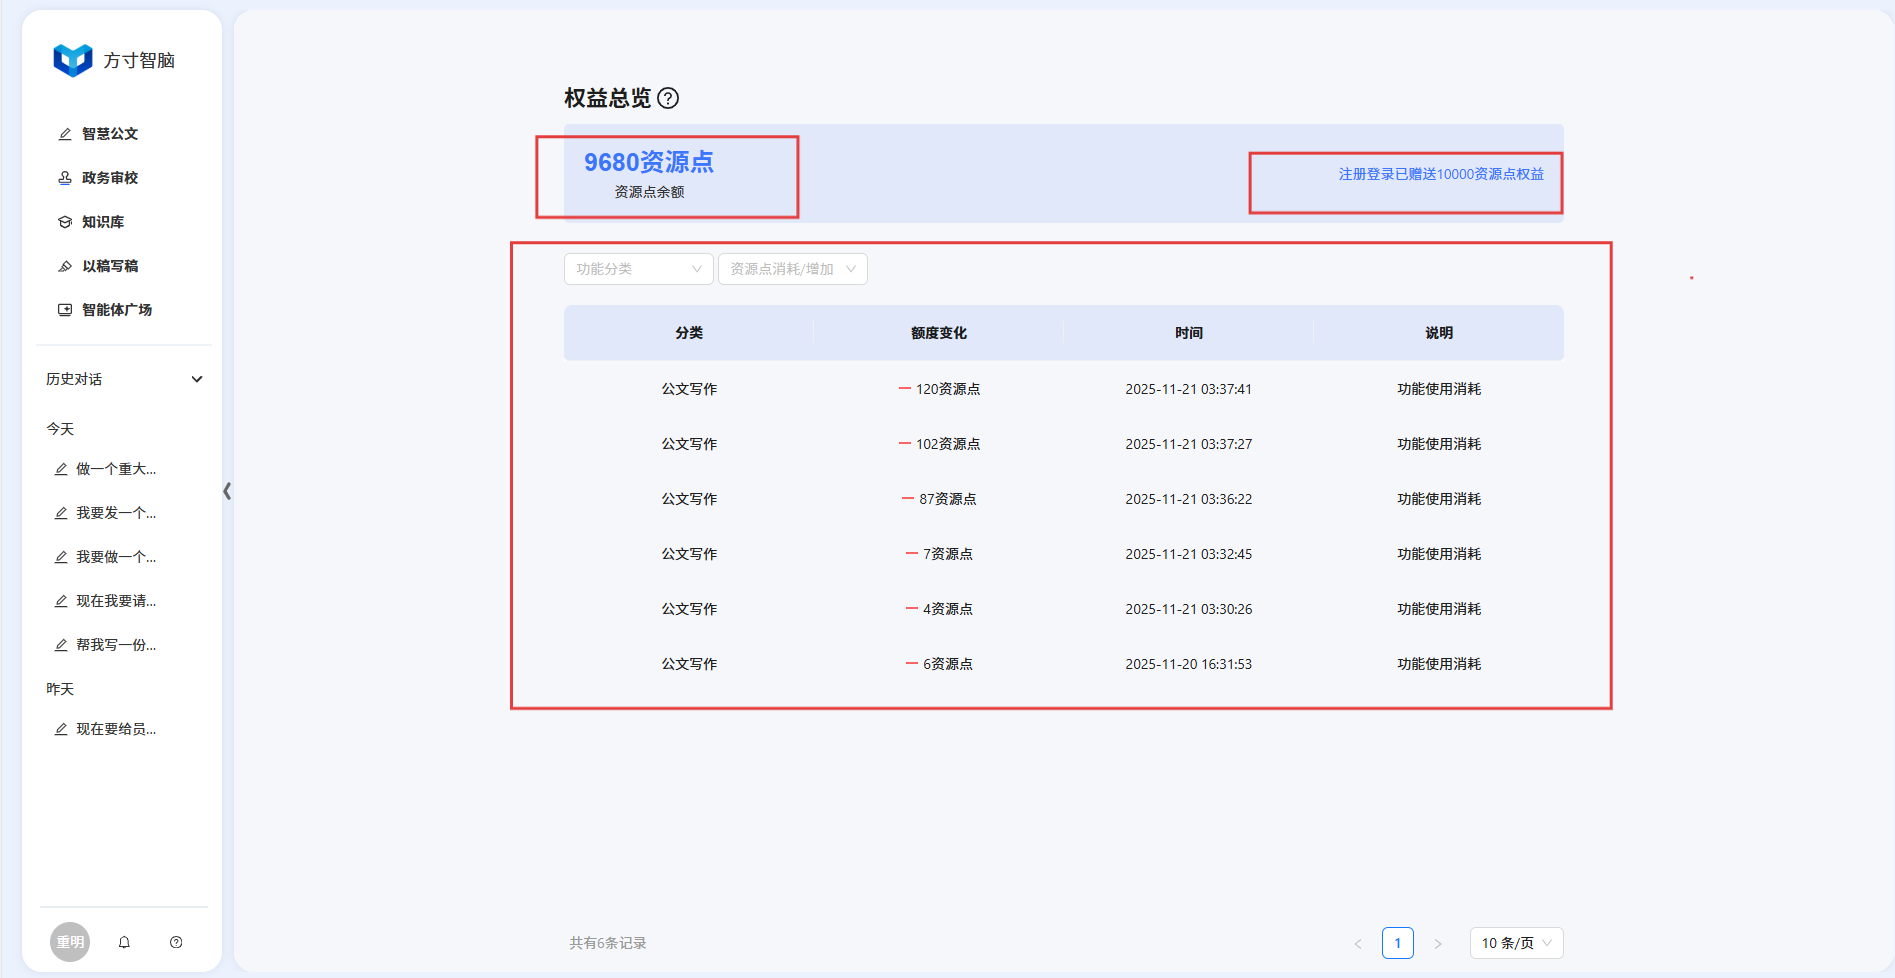Open the 做一个重大... history conversation
Image resolution: width=1895 pixels, height=978 pixels.
coord(115,469)
